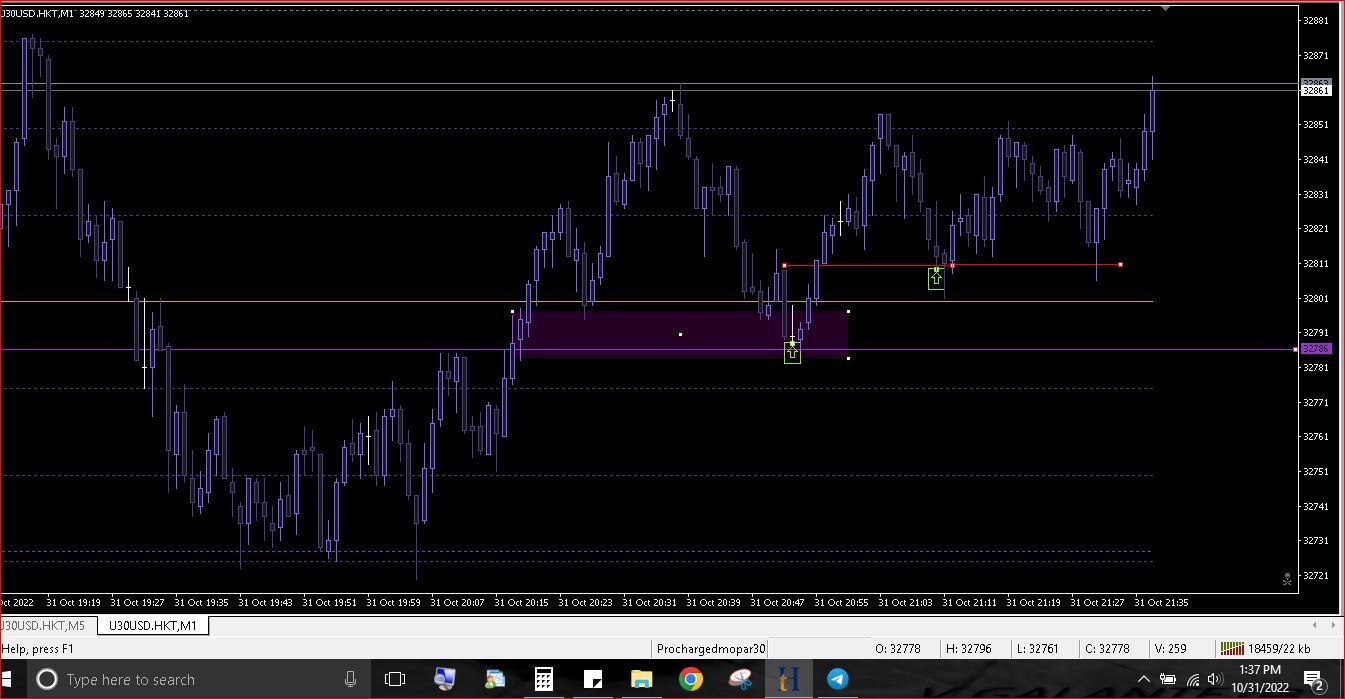Click the '31 Oct 20:47' time axis label
This screenshot has height=699, width=1345.
[776, 603]
